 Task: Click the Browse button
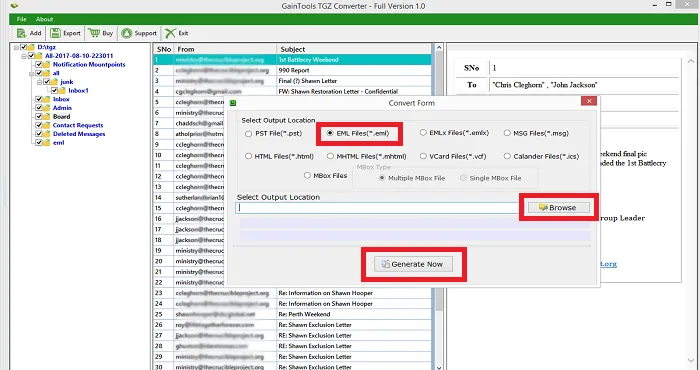[x=558, y=208]
